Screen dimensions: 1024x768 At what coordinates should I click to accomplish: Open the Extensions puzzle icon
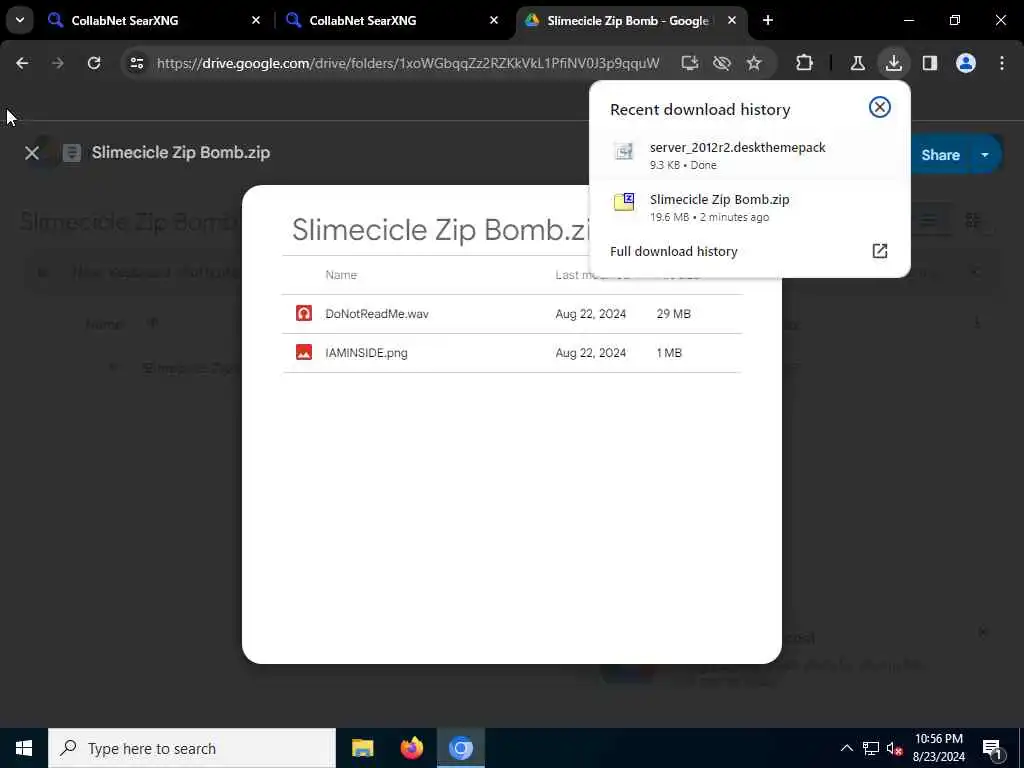point(805,63)
